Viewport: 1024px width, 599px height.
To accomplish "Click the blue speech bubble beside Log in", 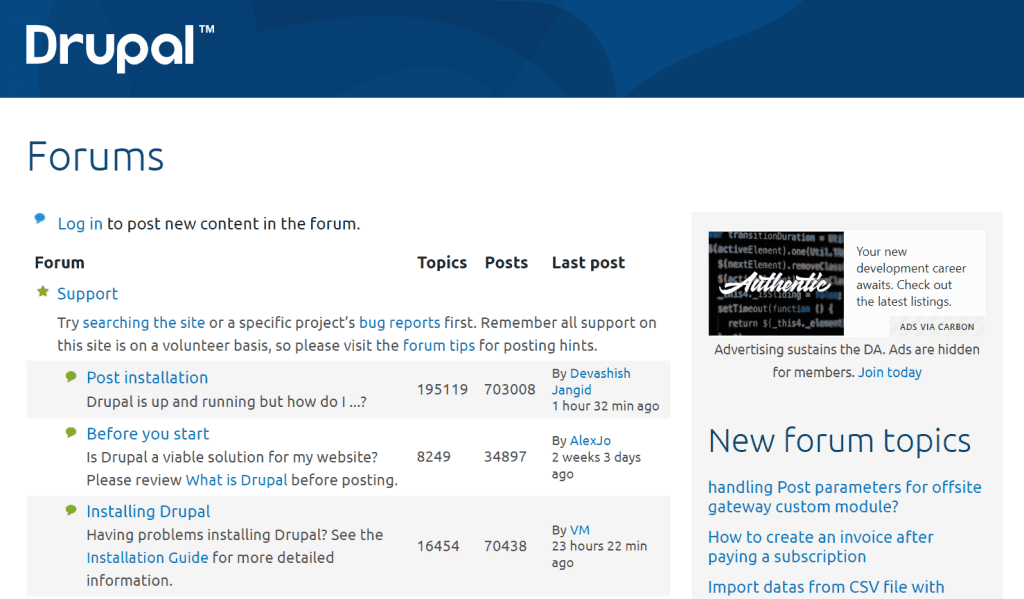I will point(40,218).
